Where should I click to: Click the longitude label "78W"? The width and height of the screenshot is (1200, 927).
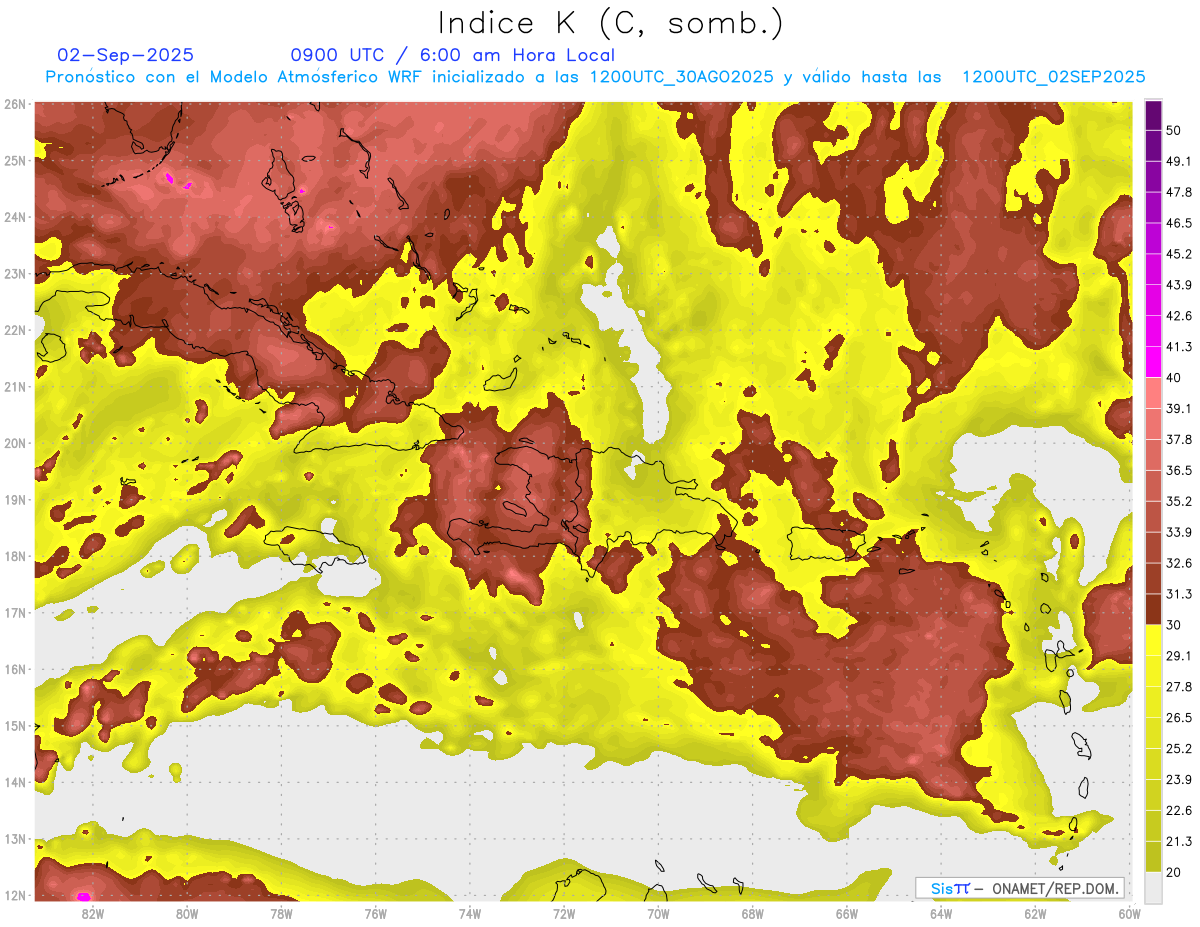coord(282,913)
